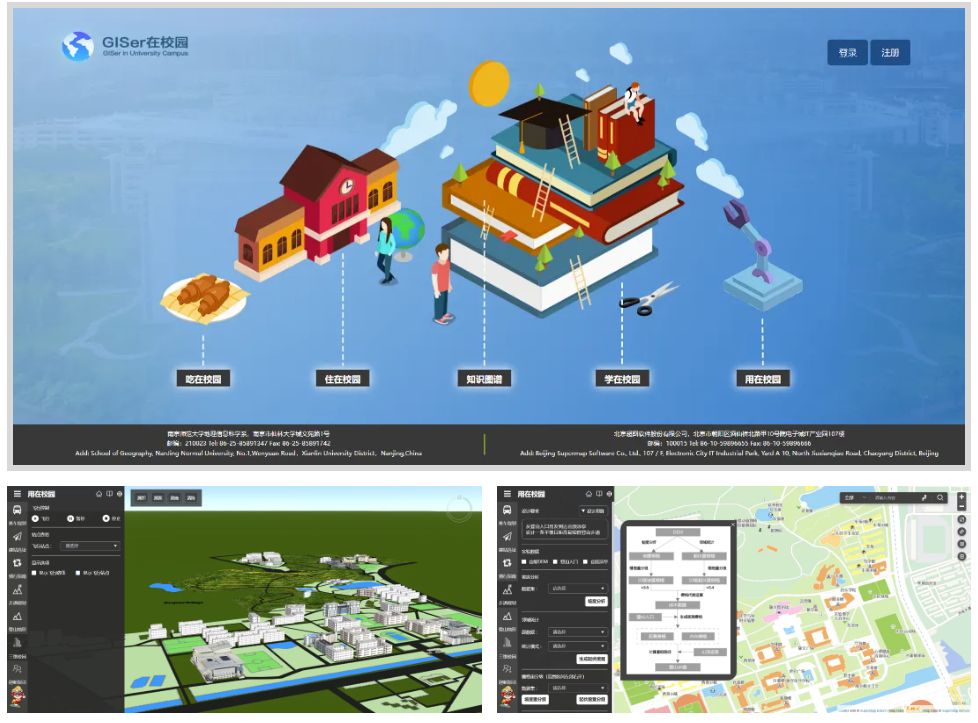Click the GISer在校园 globe logo

point(77,46)
